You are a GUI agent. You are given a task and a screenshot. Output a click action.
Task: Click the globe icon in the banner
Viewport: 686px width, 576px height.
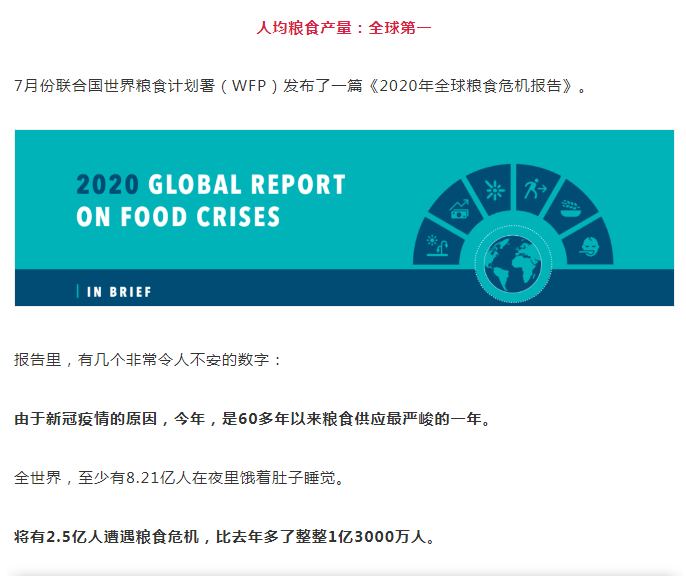(x=513, y=263)
